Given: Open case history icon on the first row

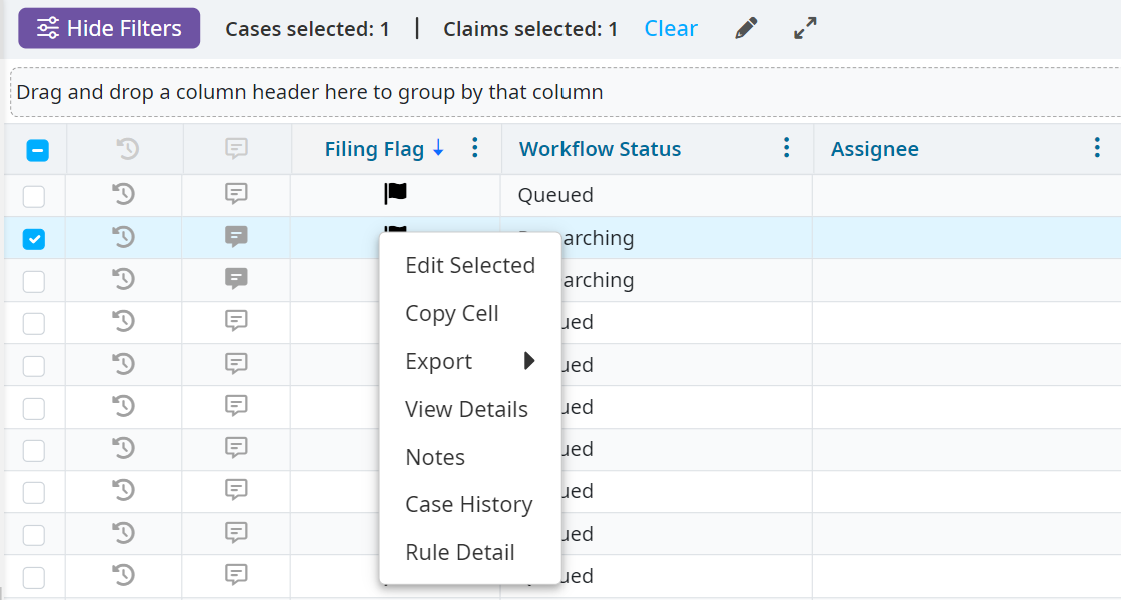Looking at the screenshot, I should (122, 194).
